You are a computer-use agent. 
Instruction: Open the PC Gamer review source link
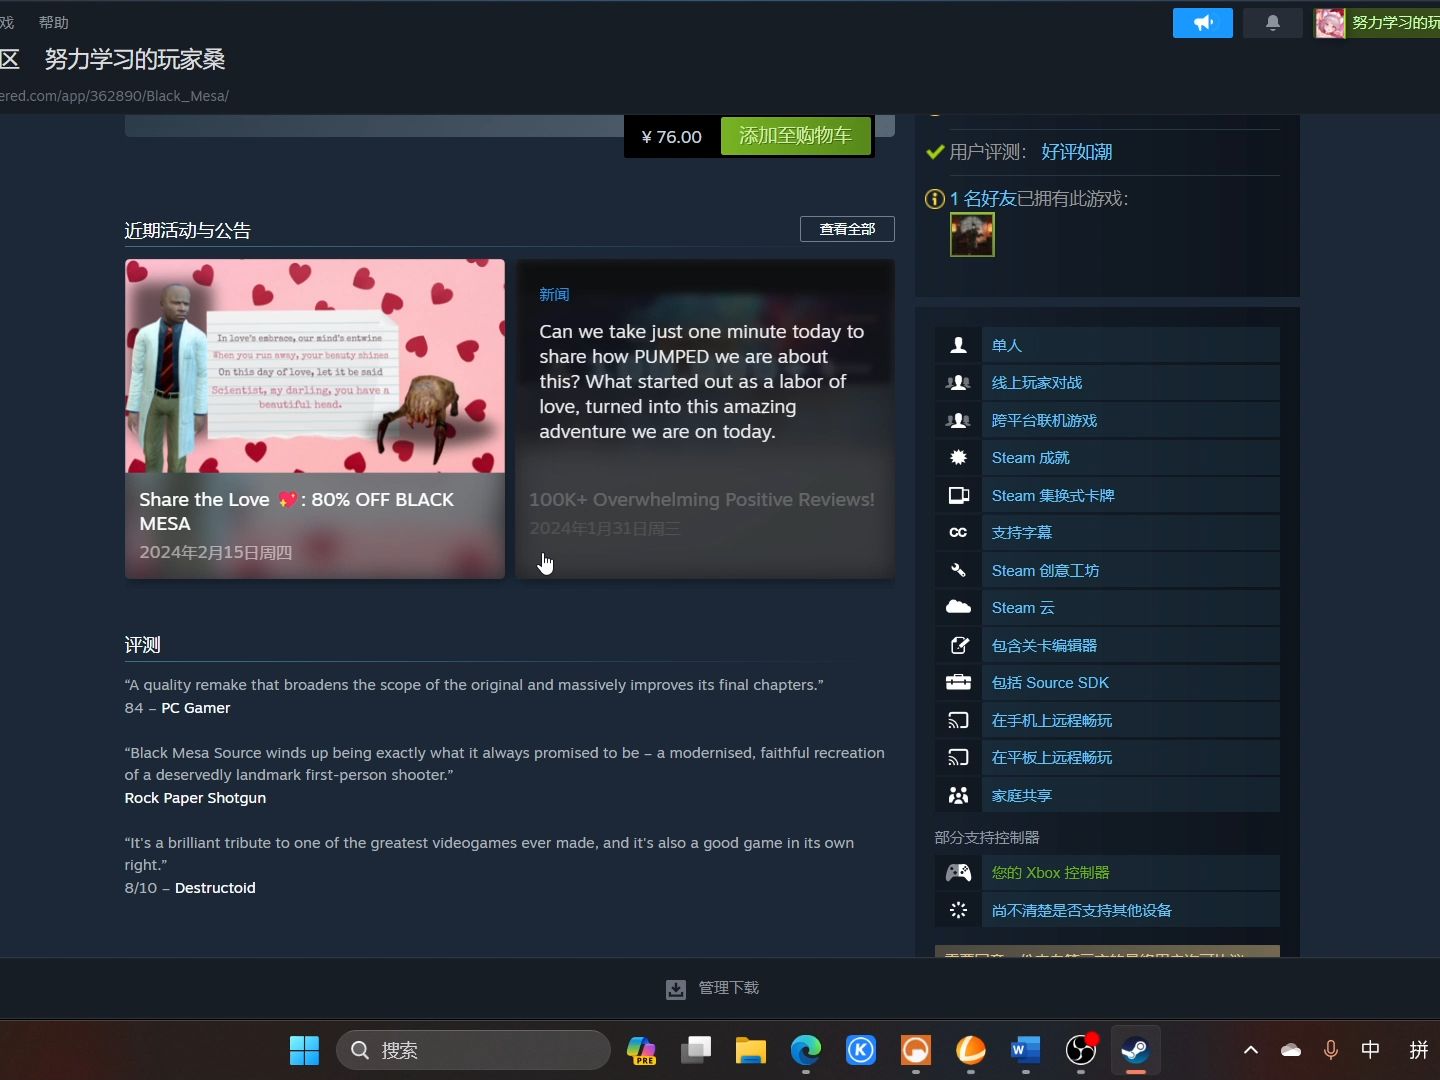coord(195,708)
